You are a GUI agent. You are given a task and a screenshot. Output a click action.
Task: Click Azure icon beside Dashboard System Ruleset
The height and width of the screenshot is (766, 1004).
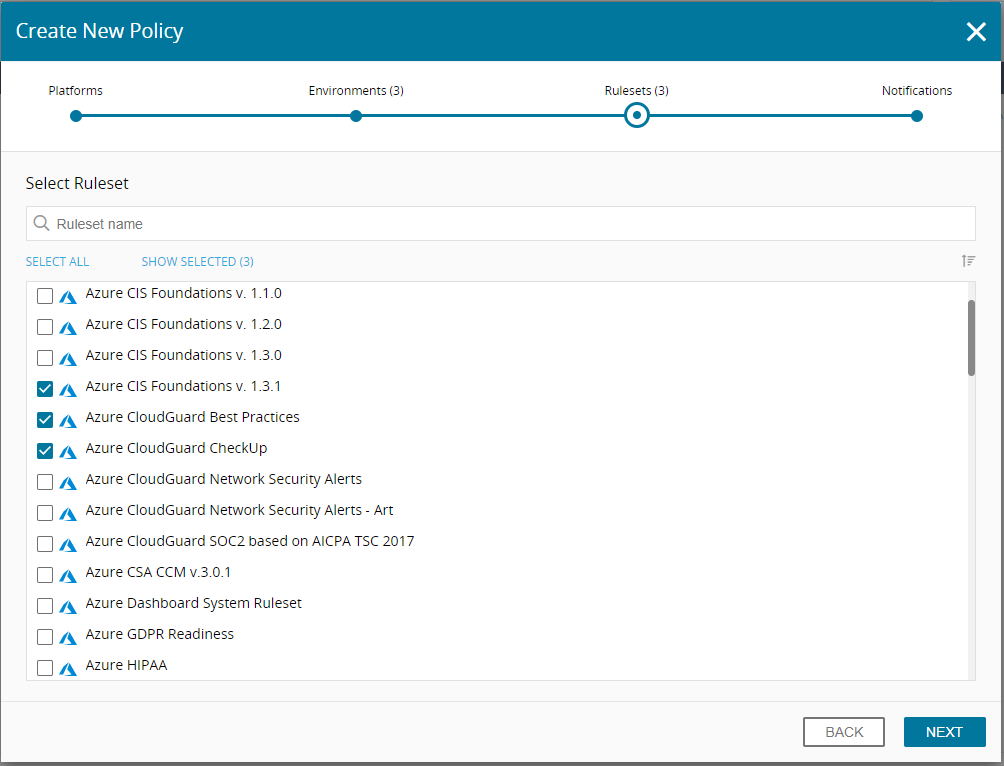click(68, 607)
